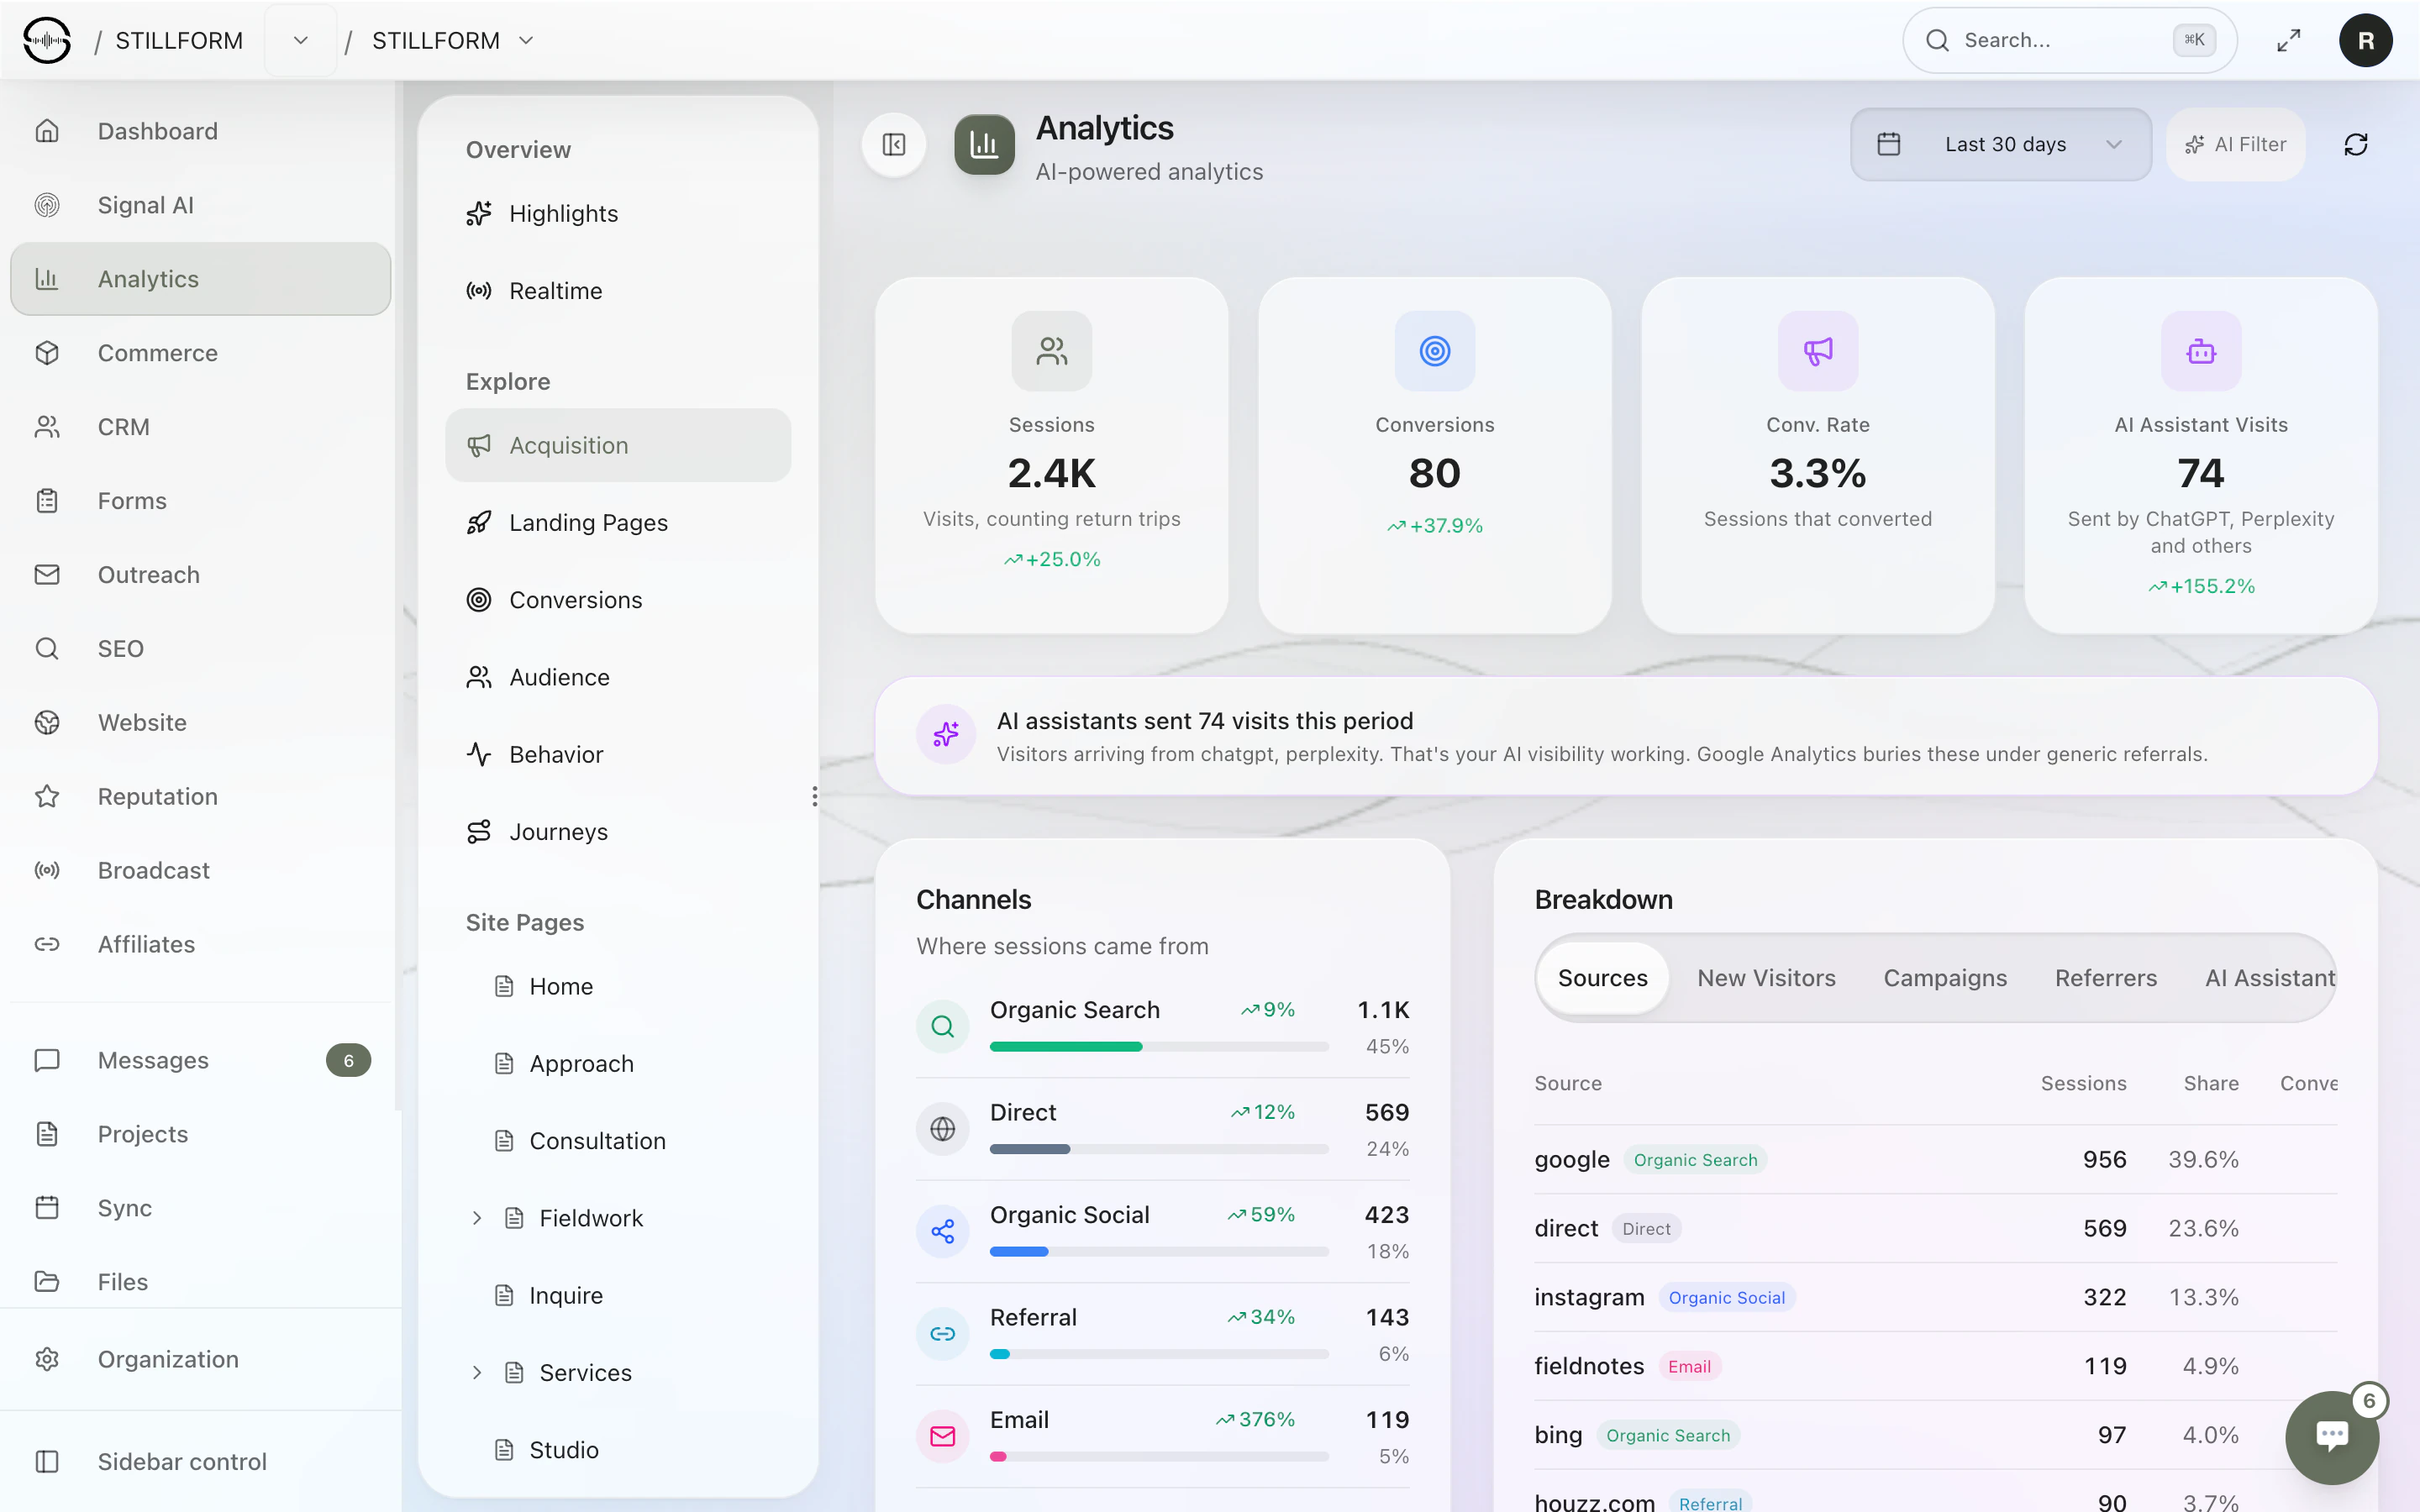Click the Organic Social progress bar
Image resolution: width=2420 pixels, height=1512 pixels.
pos(1159,1252)
